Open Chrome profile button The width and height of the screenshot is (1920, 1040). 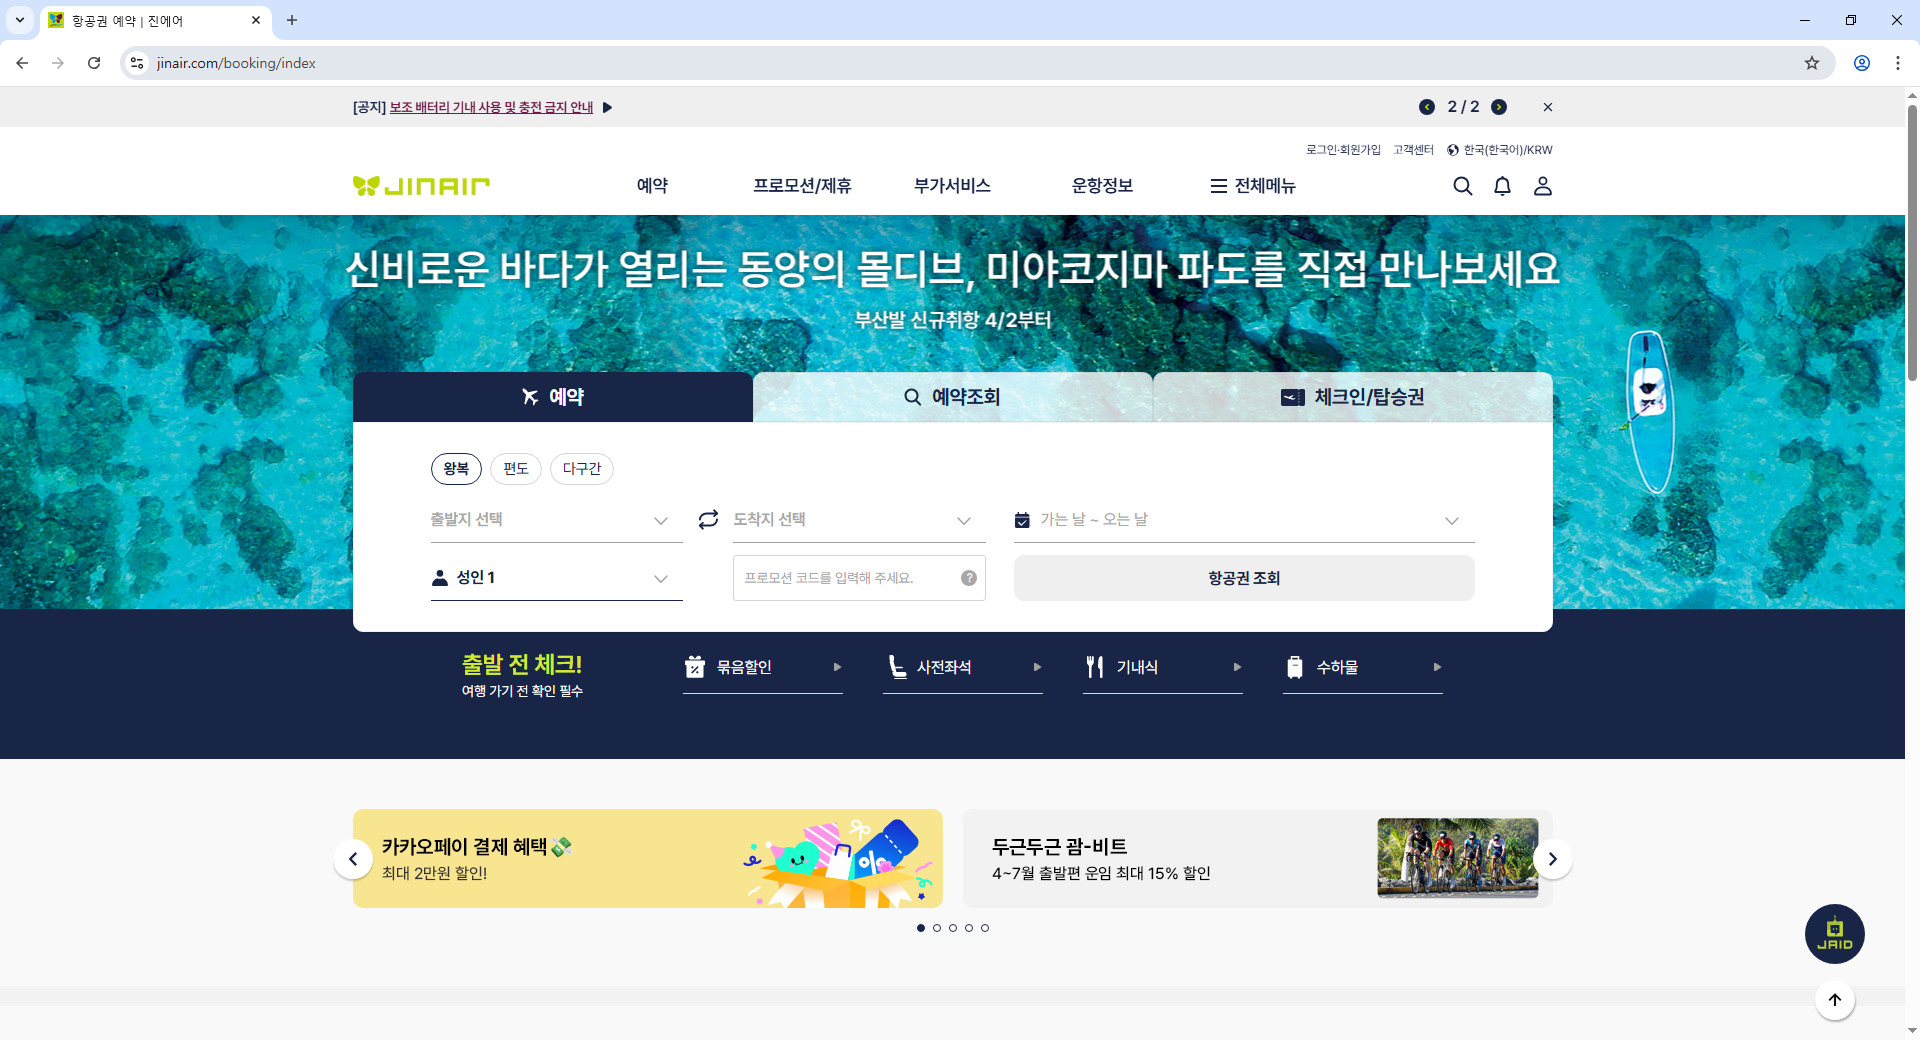click(x=1862, y=63)
